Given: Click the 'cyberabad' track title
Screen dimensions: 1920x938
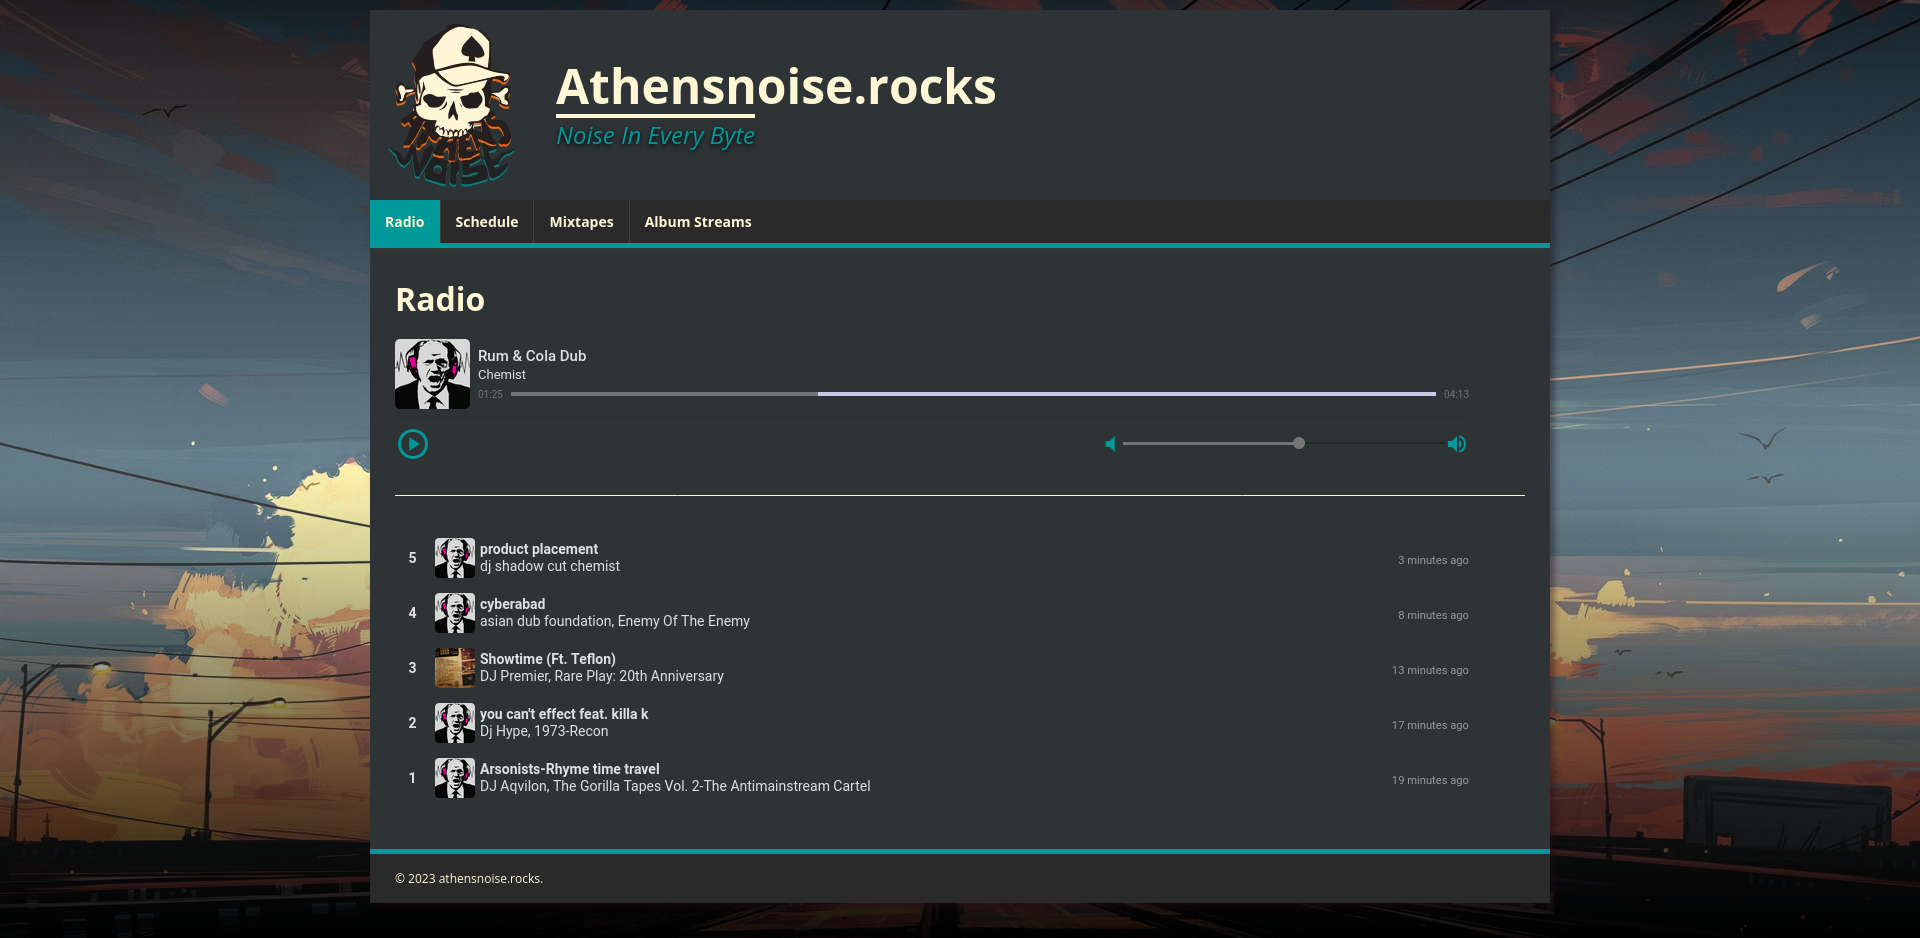Looking at the screenshot, I should pos(513,604).
